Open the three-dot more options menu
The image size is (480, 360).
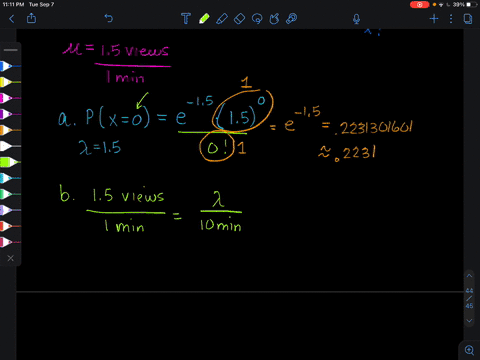click(451, 19)
